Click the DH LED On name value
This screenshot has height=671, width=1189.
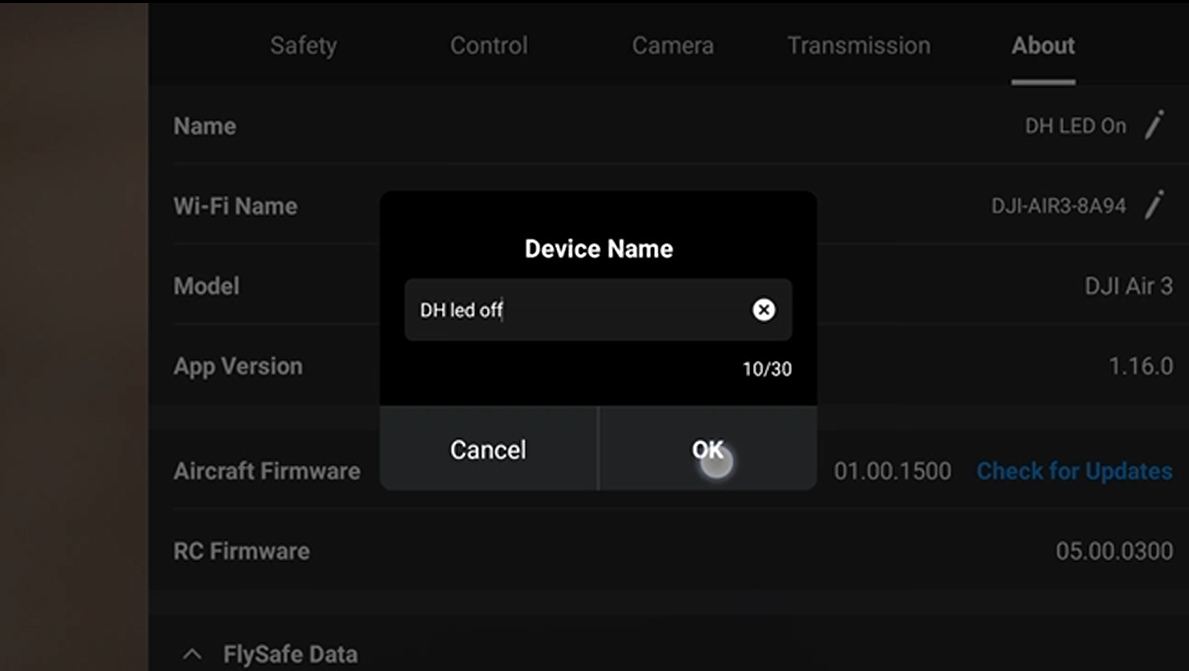[x=1075, y=126]
